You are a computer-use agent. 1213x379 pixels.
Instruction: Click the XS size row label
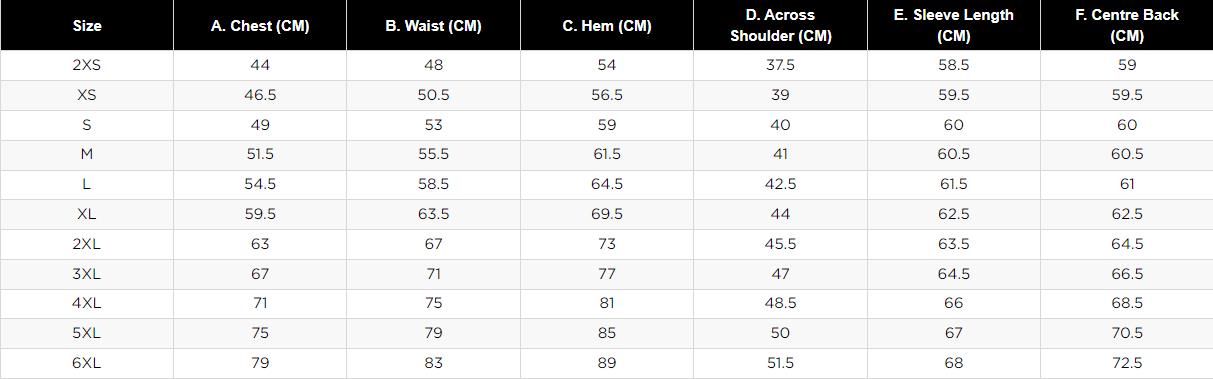87,95
